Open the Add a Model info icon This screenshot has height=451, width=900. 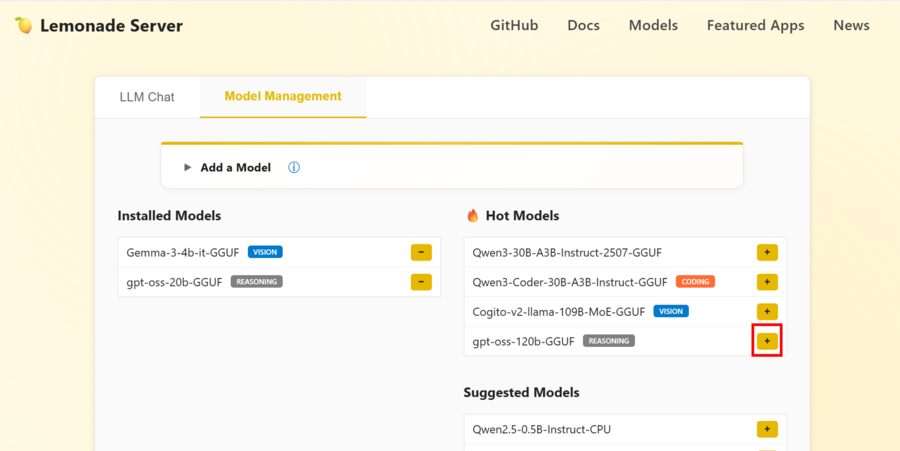tap(294, 168)
